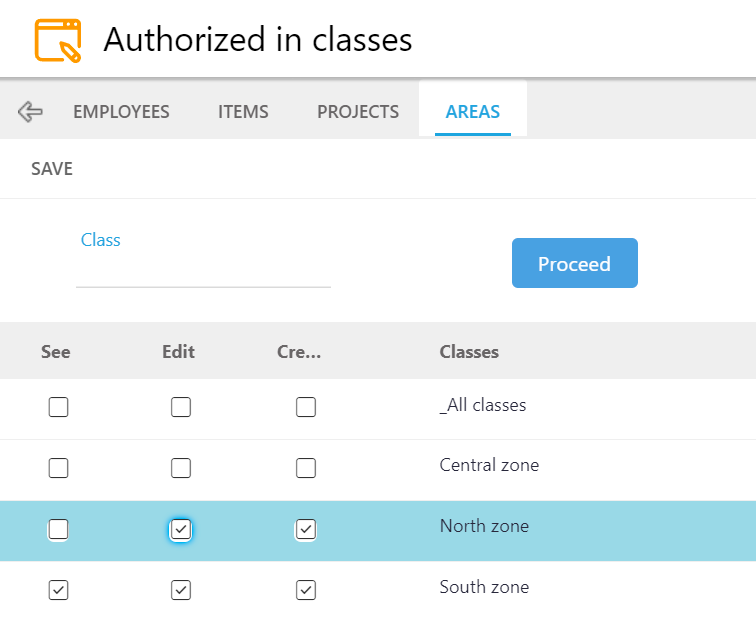Image resolution: width=756 pixels, height=619 pixels.
Task: Uncheck See for South zone
Action: [58, 590]
